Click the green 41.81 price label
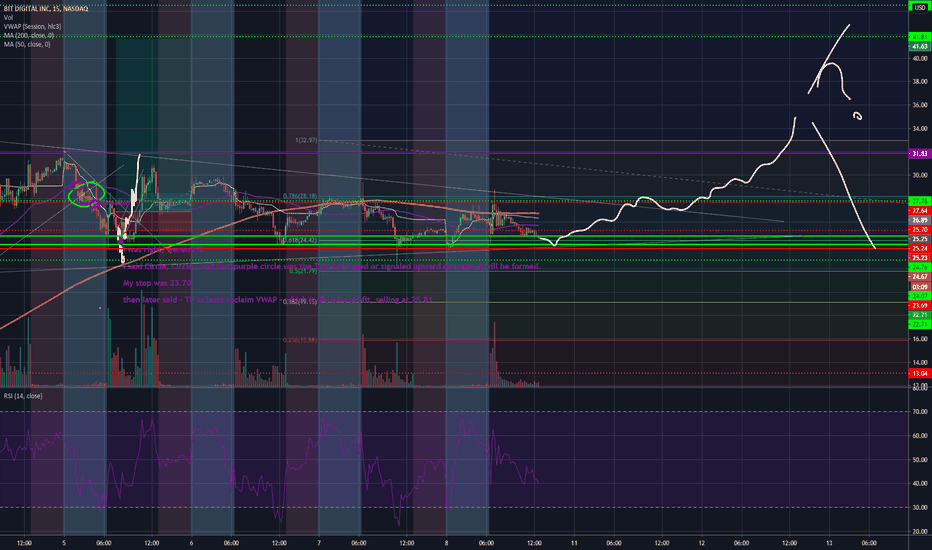 920,37
